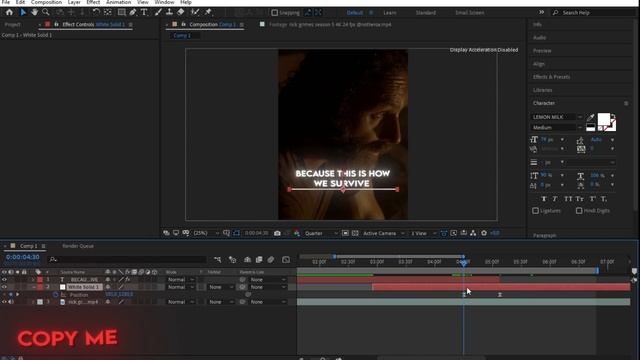The width and height of the screenshot is (640, 360).
Task: Open Normal blend mode for White Solid 1
Action: click(180, 287)
